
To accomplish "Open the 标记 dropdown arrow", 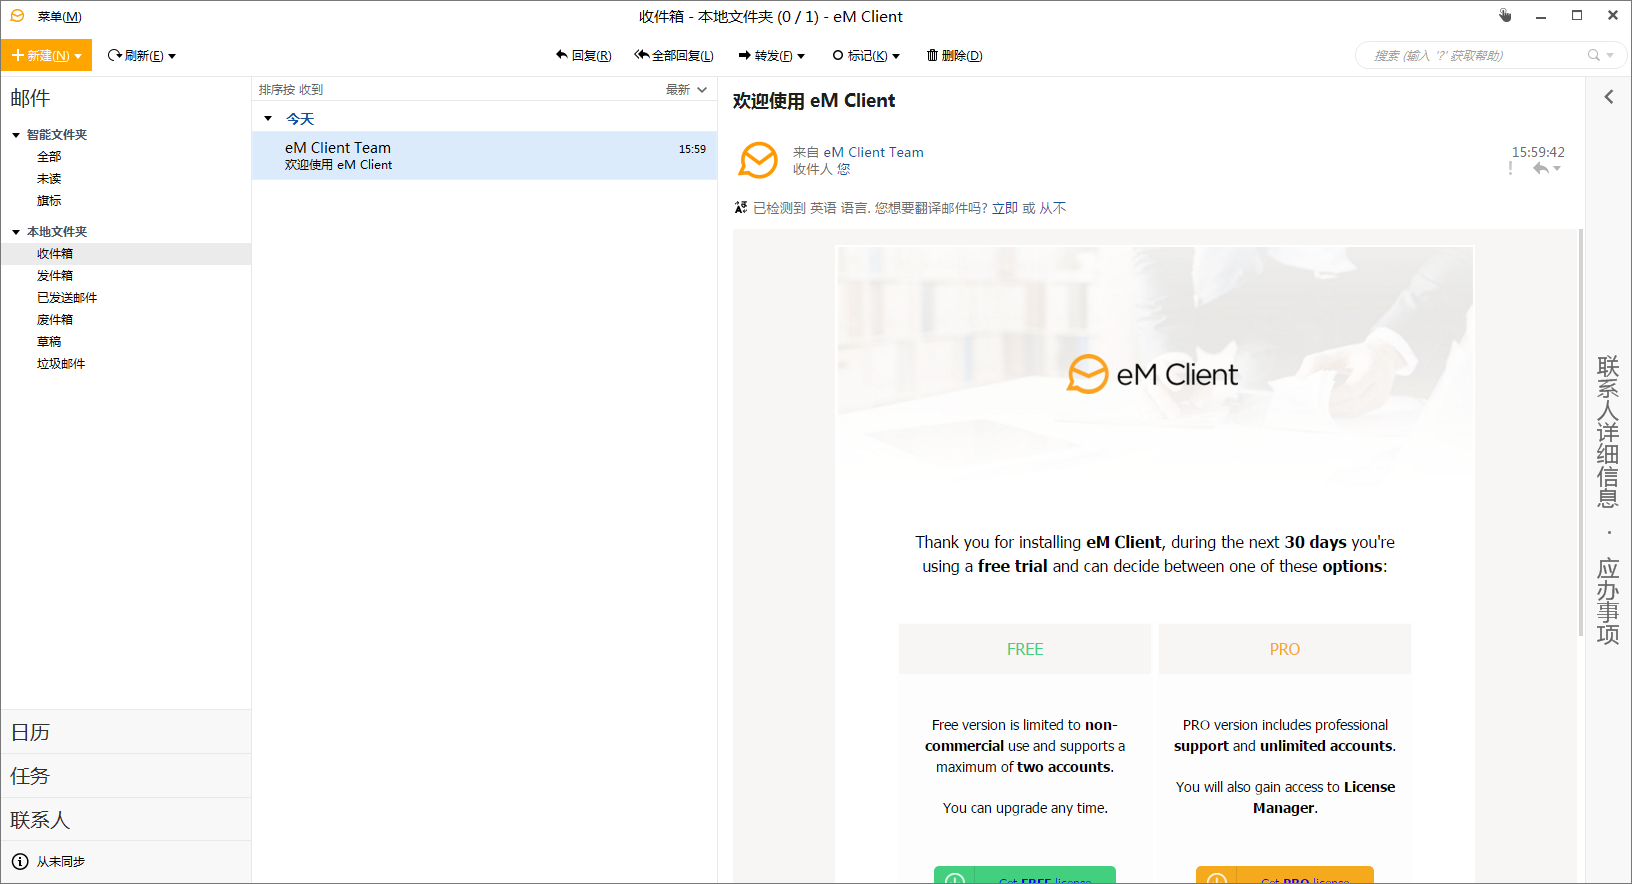I will pyautogui.click(x=896, y=56).
